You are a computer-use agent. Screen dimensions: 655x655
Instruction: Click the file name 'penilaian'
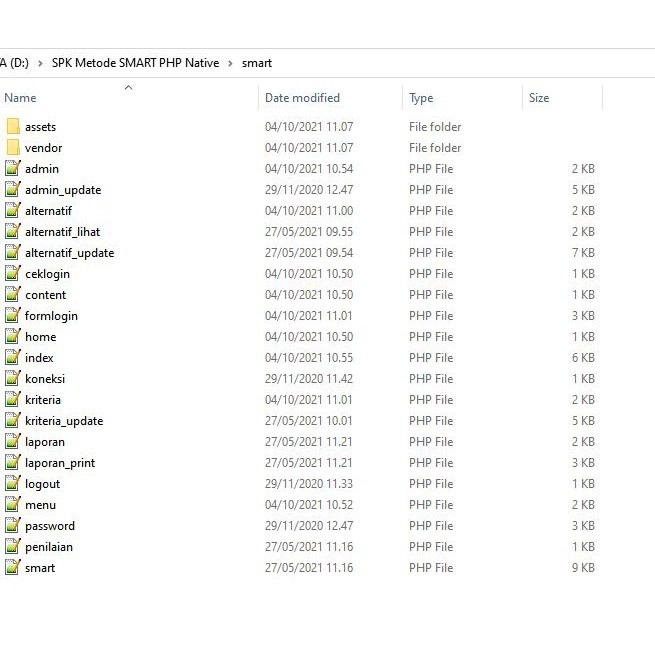pos(49,547)
